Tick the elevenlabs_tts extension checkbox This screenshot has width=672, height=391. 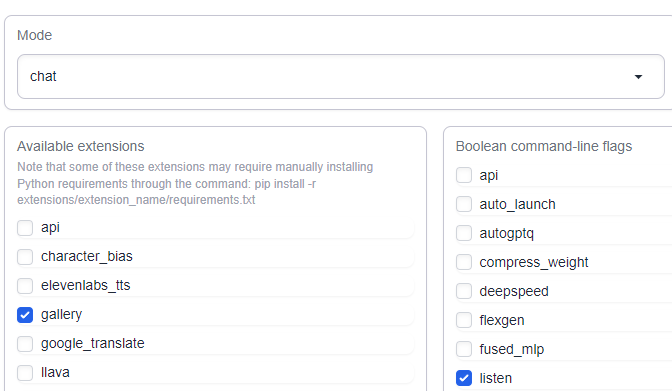coord(25,286)
